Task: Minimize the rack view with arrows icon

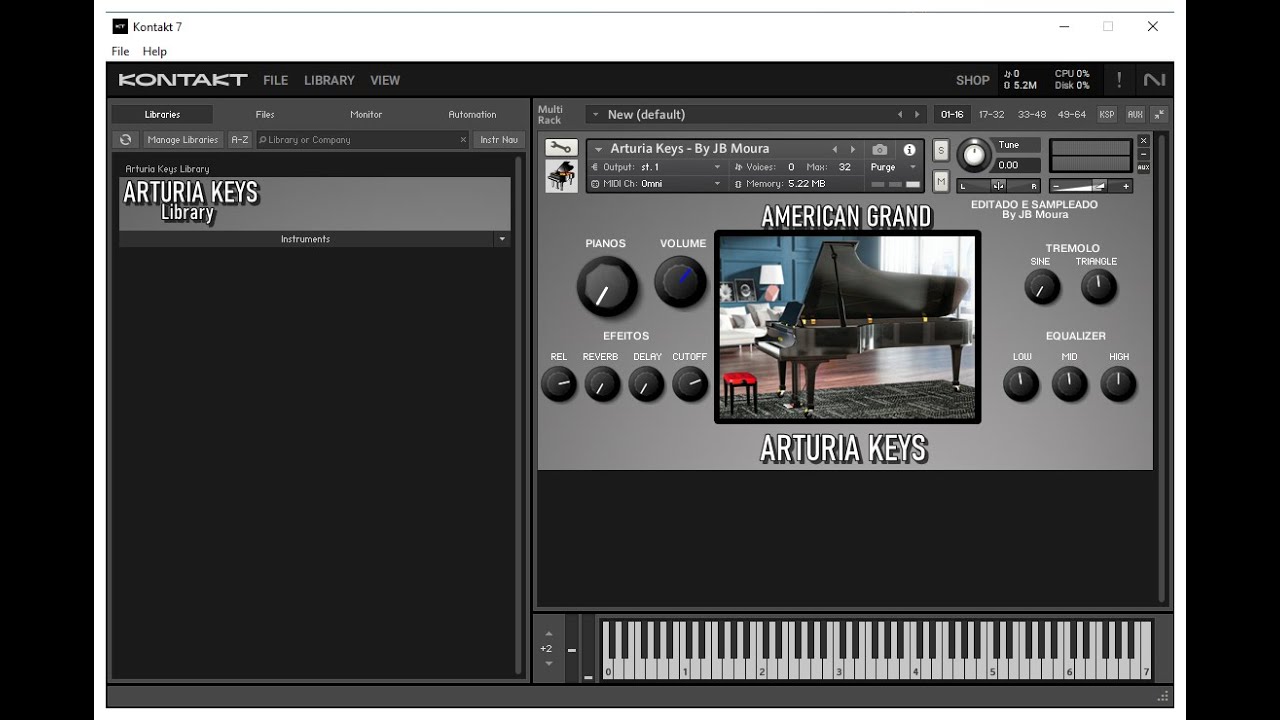Action: (1159, 114)
